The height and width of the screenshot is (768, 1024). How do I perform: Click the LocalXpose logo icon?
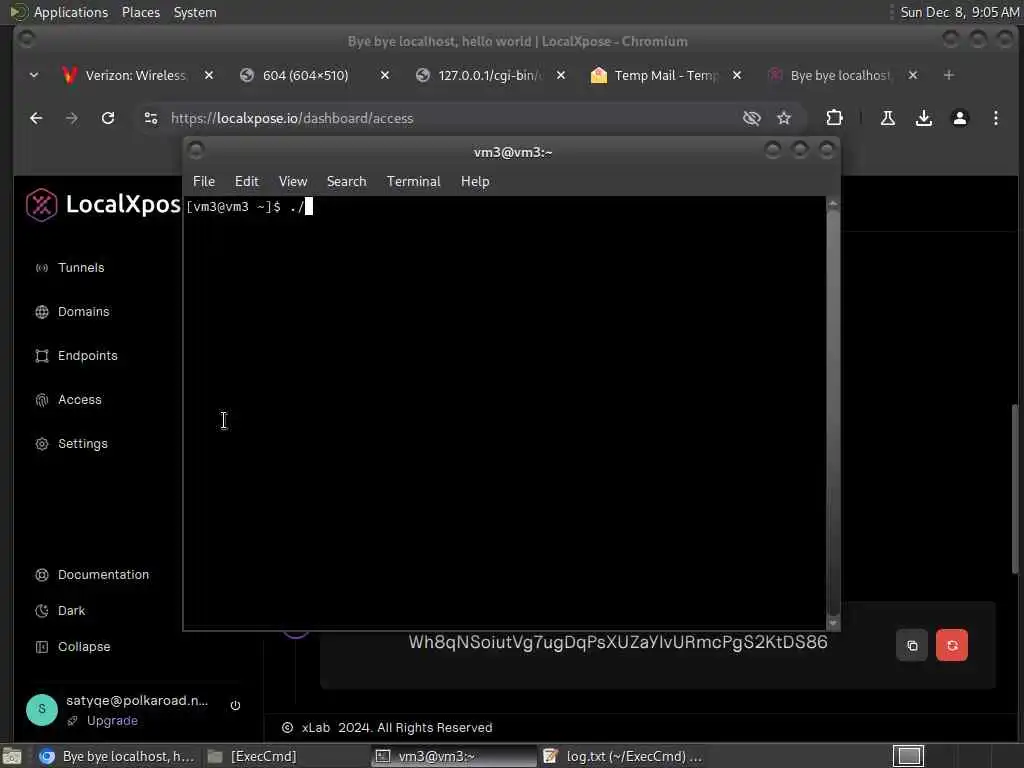point(42,205)
